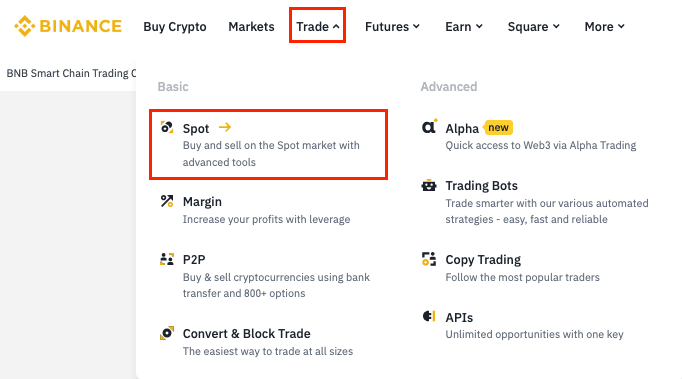Click the yellow arrow beside Spot

click(x=225, y=127)
